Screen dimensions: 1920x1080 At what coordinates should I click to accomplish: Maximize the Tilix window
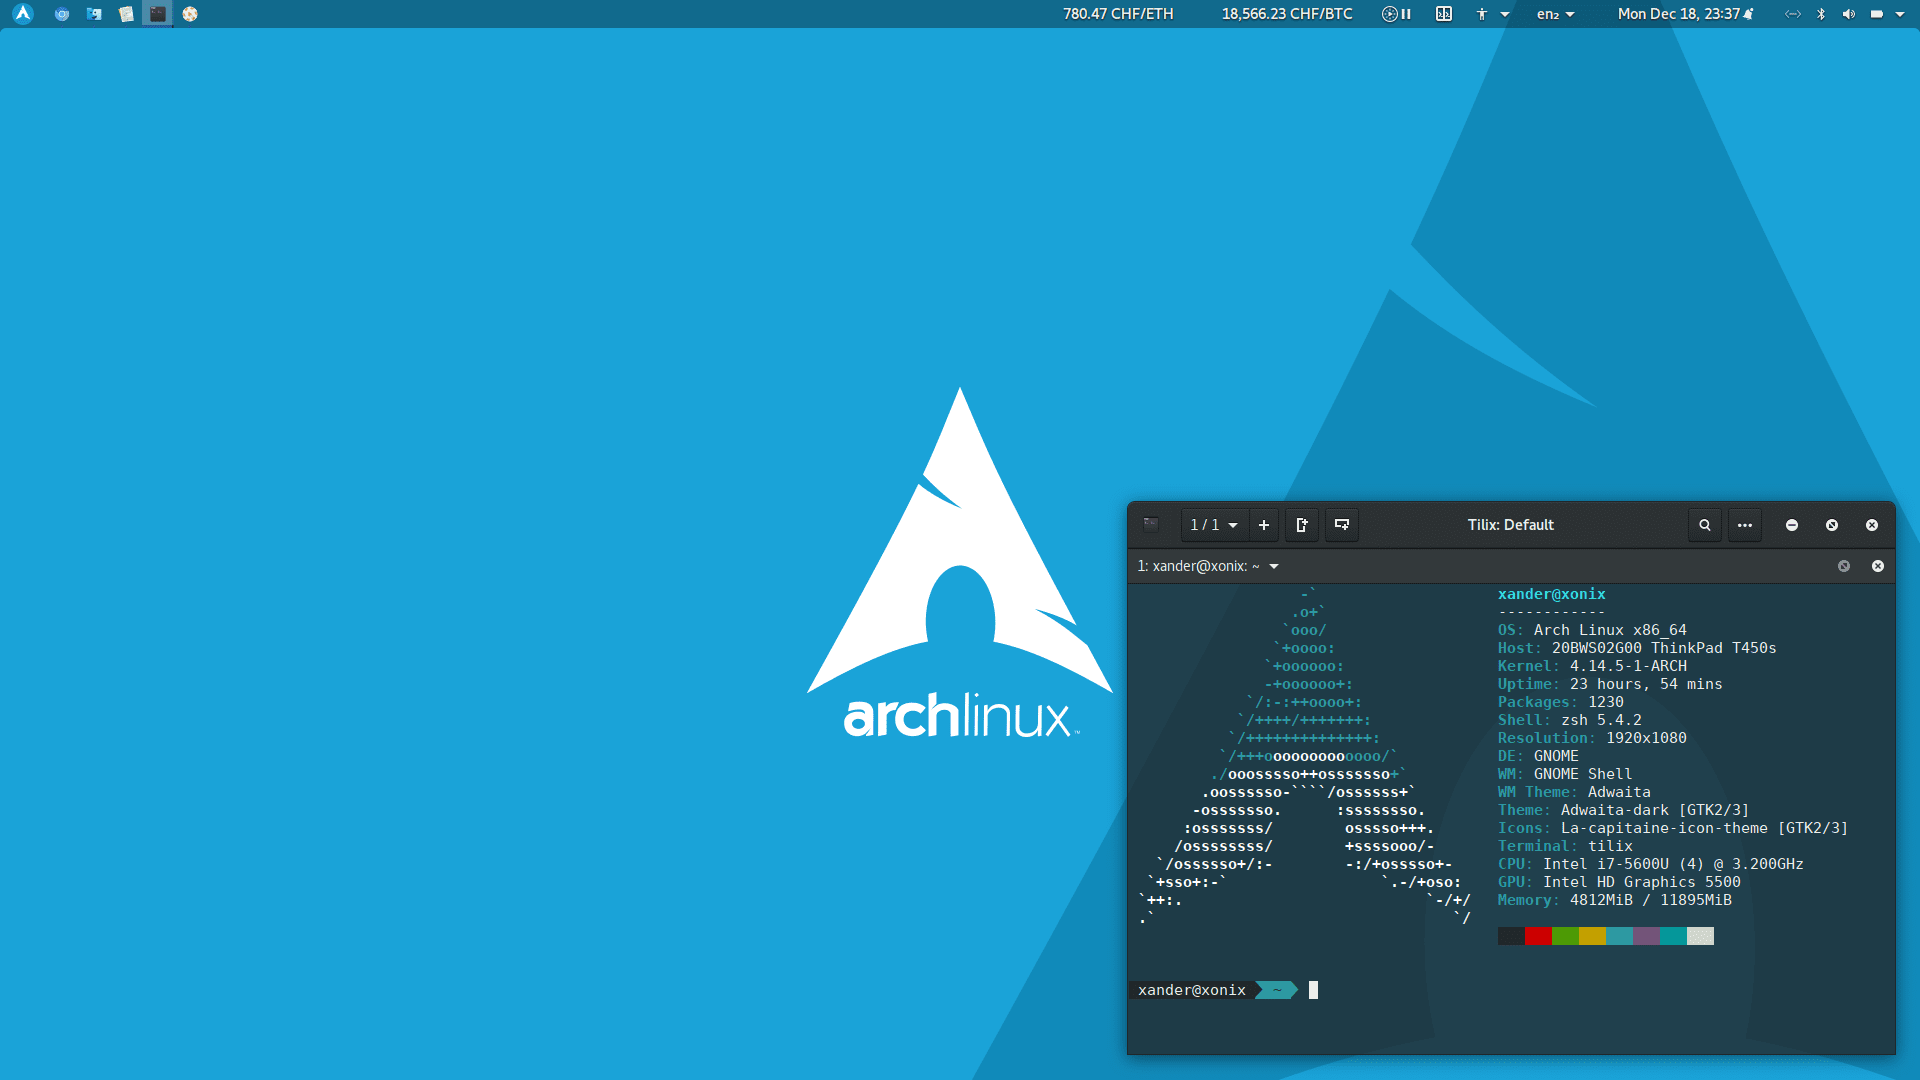click(x=1832, y=525)
